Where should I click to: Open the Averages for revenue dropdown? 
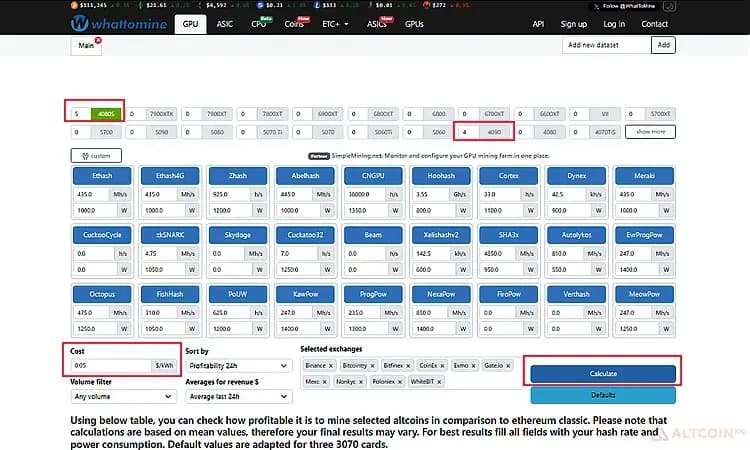coord(238,396)
